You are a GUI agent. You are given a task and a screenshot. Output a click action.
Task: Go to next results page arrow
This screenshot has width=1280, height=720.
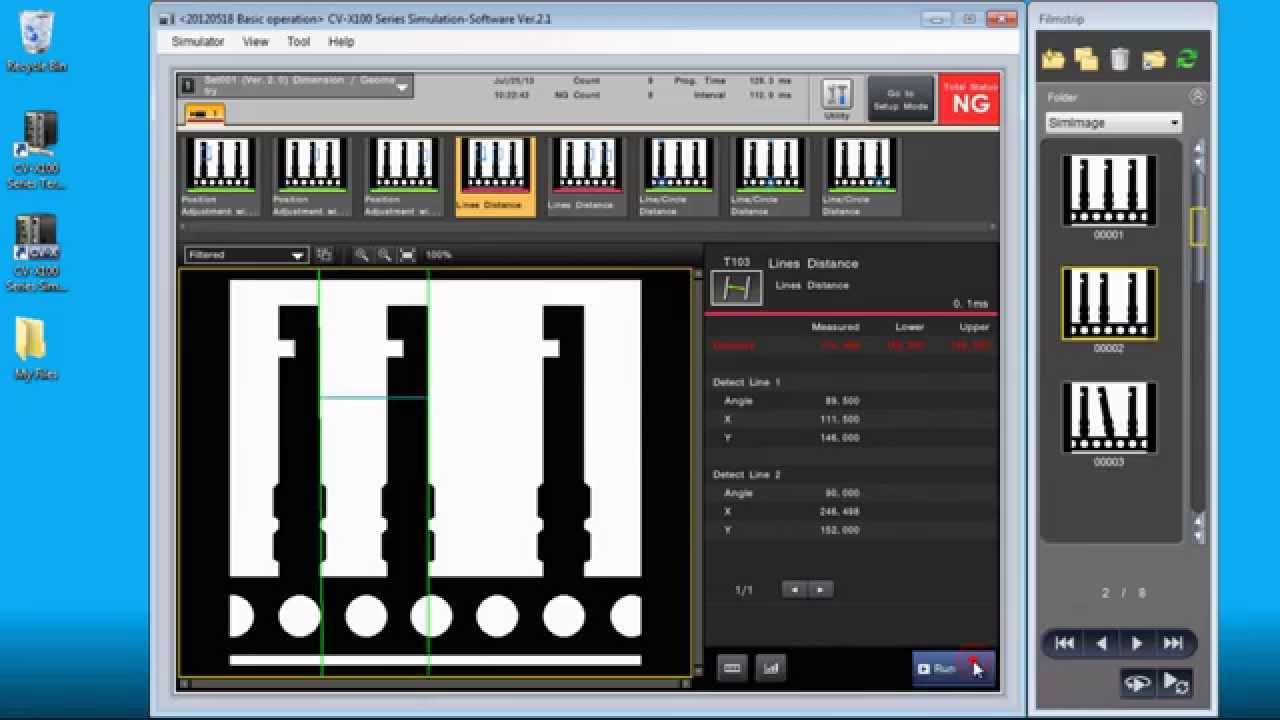[821, 590]
